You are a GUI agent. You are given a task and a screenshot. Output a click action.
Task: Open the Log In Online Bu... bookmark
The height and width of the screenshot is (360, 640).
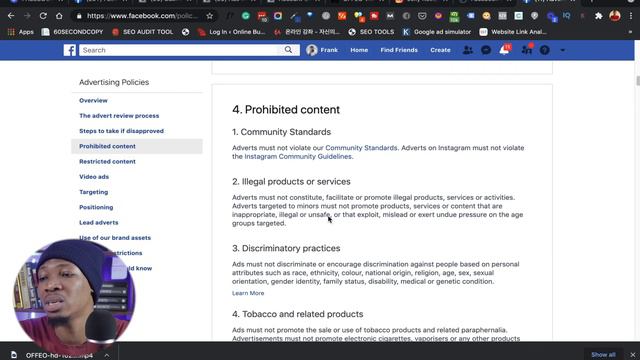click(x=231, y=32)
